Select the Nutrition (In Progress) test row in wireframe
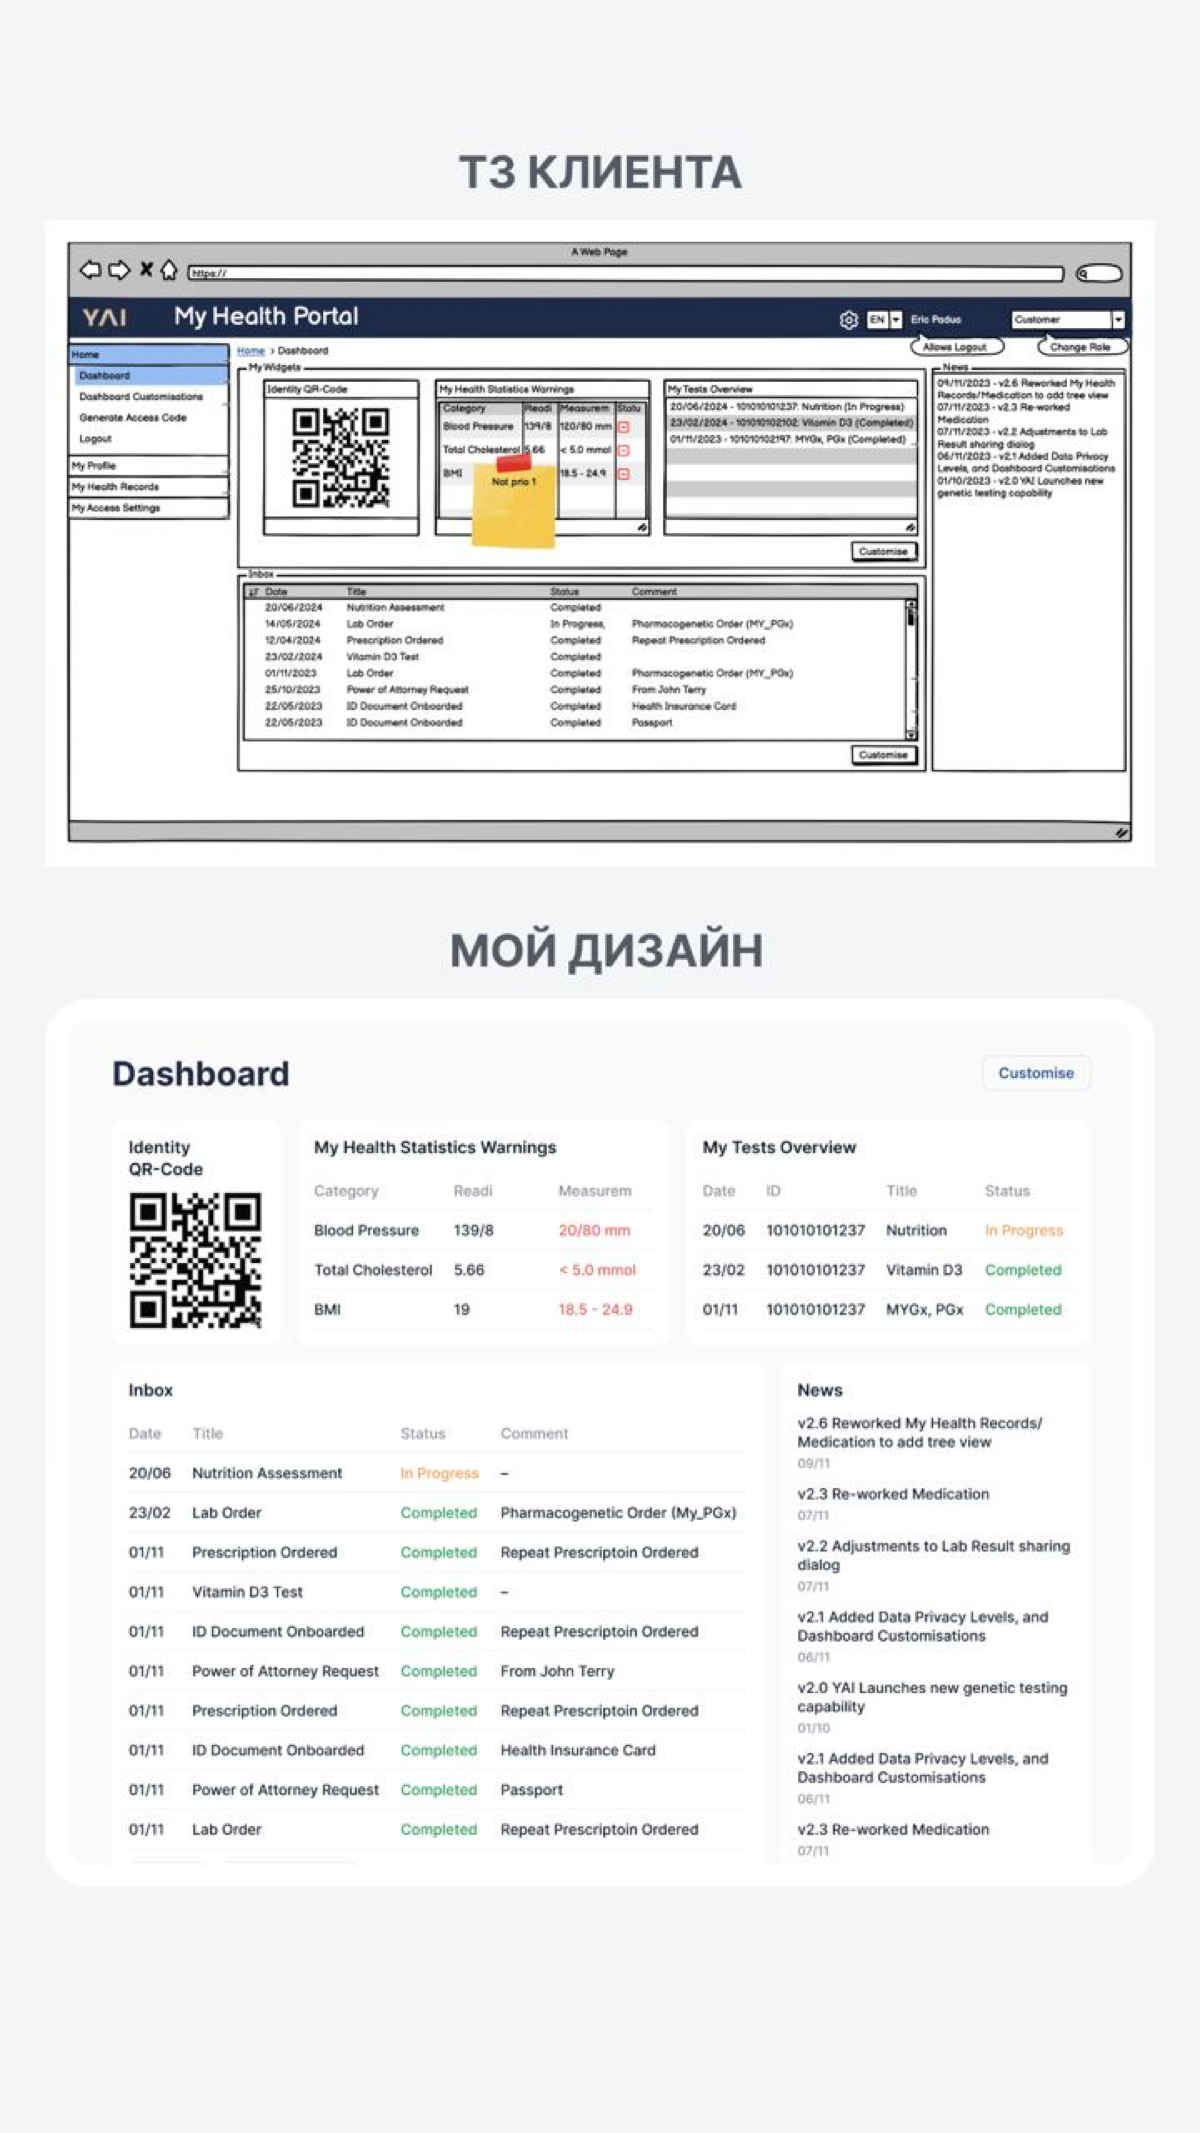1200x2133 pixels. pyautogui.click(x=790, y=407)
